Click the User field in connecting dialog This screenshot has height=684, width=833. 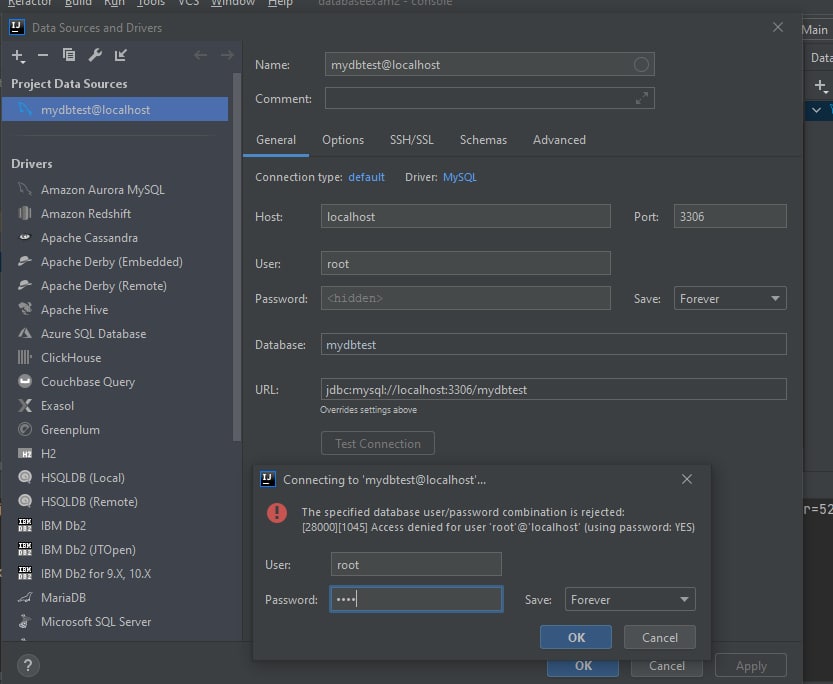point(416,565)
